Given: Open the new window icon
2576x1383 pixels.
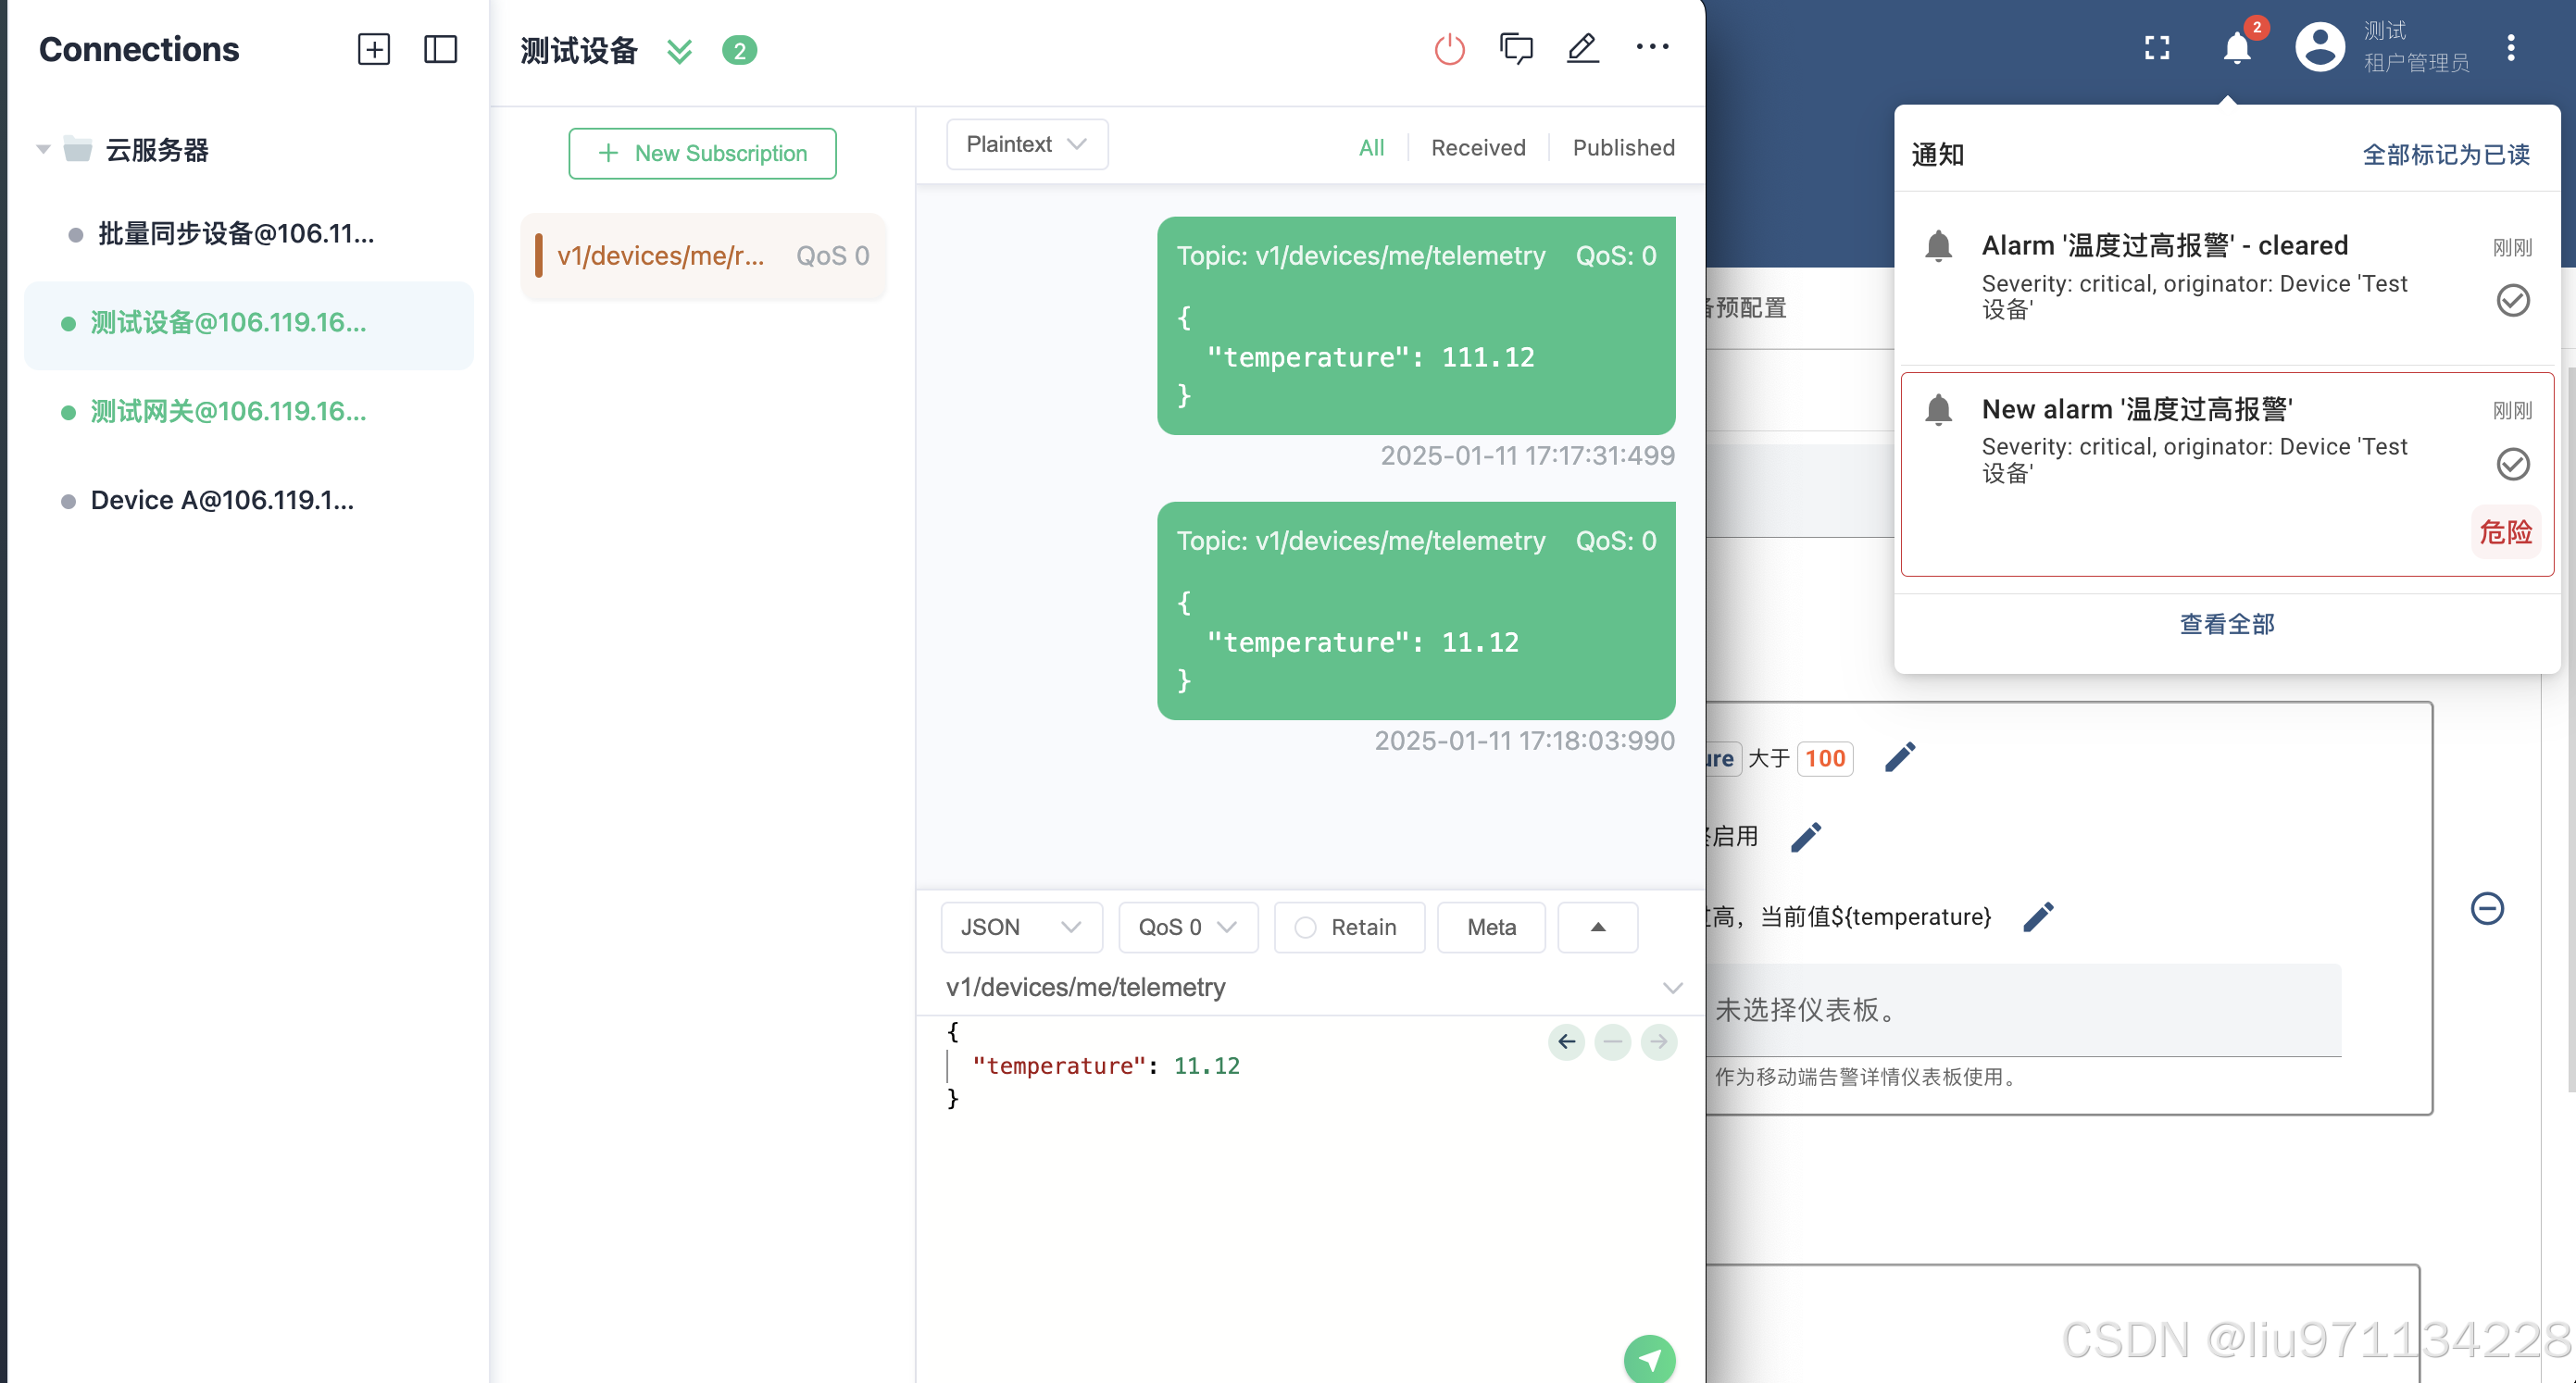Looking at the screenshot, I should pyautogui.click(x=1516, y=48).
